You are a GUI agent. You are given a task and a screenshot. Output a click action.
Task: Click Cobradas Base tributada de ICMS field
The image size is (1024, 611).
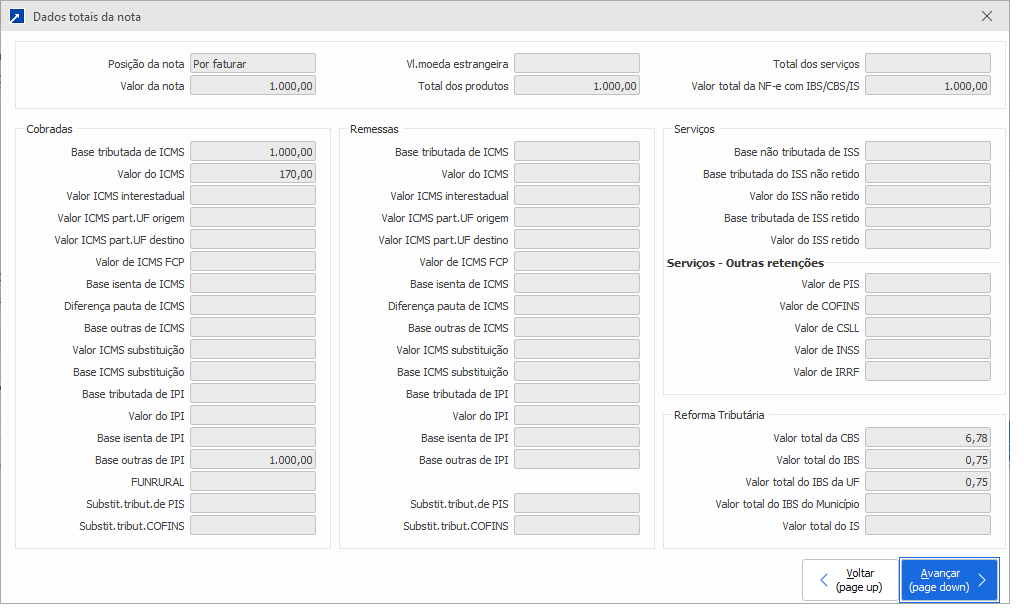point(252,152)
